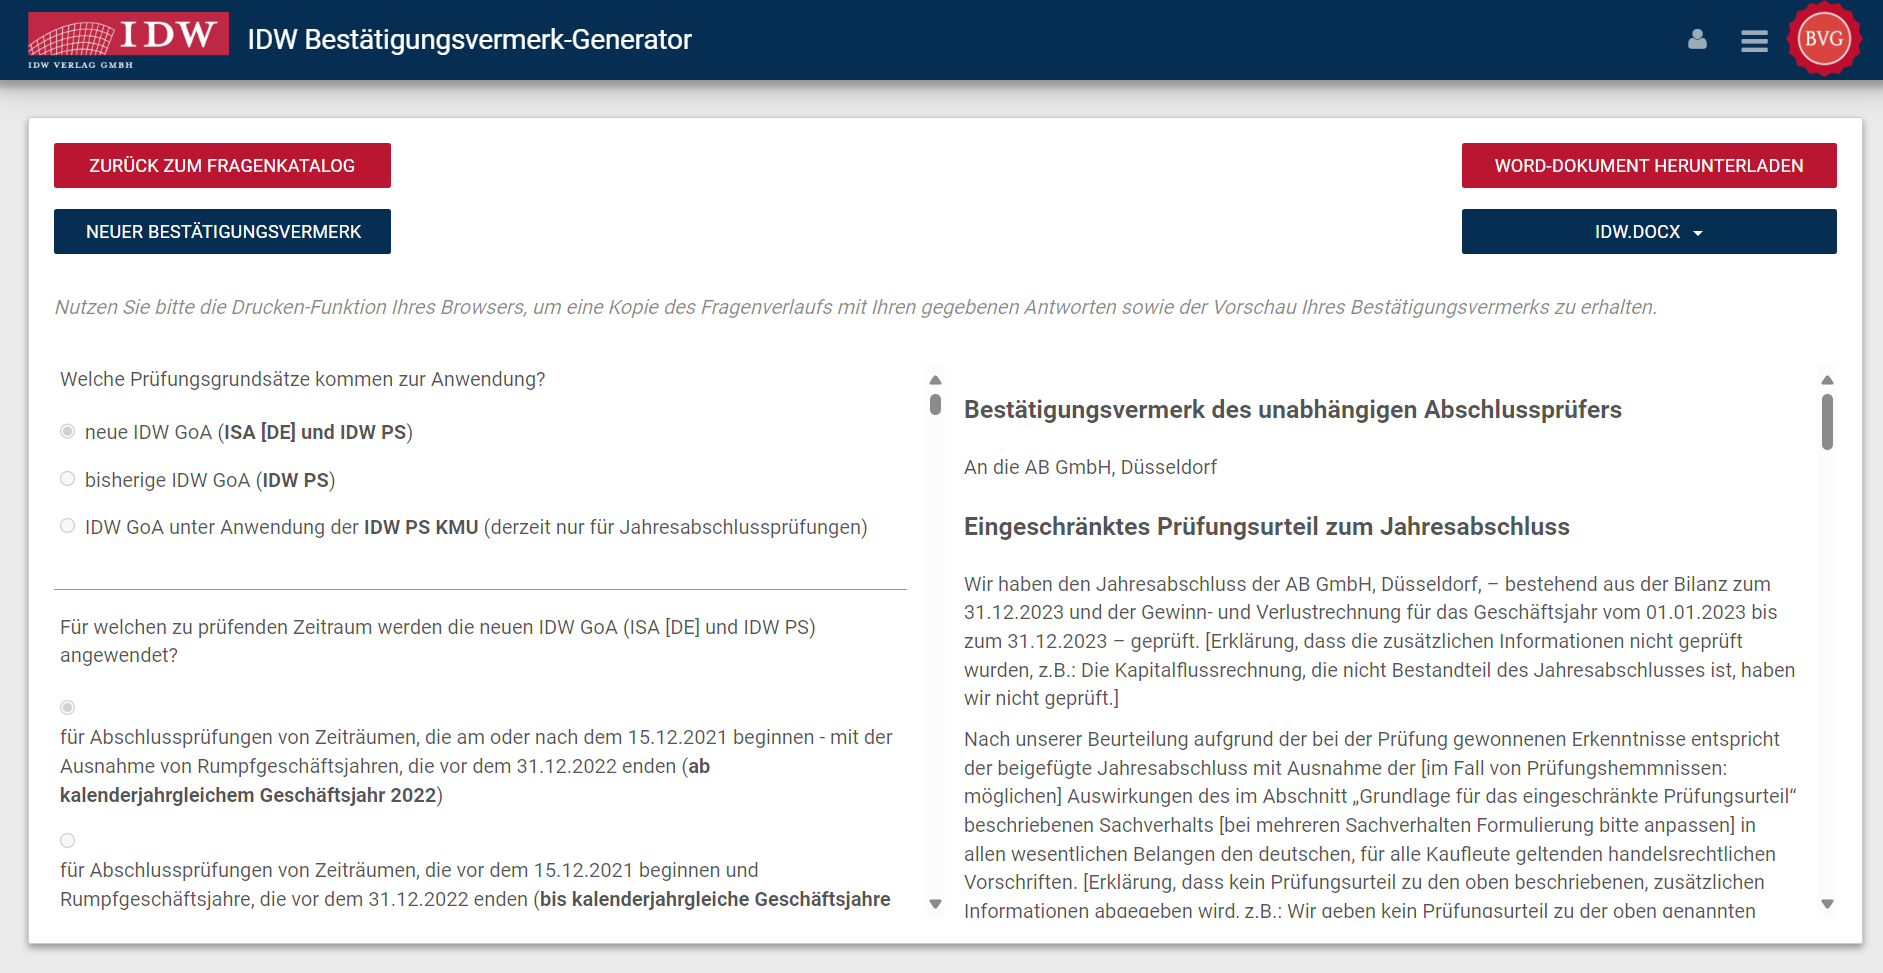1883x973 pixels.
Task: Click heading Eingeschränktes Prüfungsurteil zum Jahresabschluss
Action: [x=1266, y=527]
